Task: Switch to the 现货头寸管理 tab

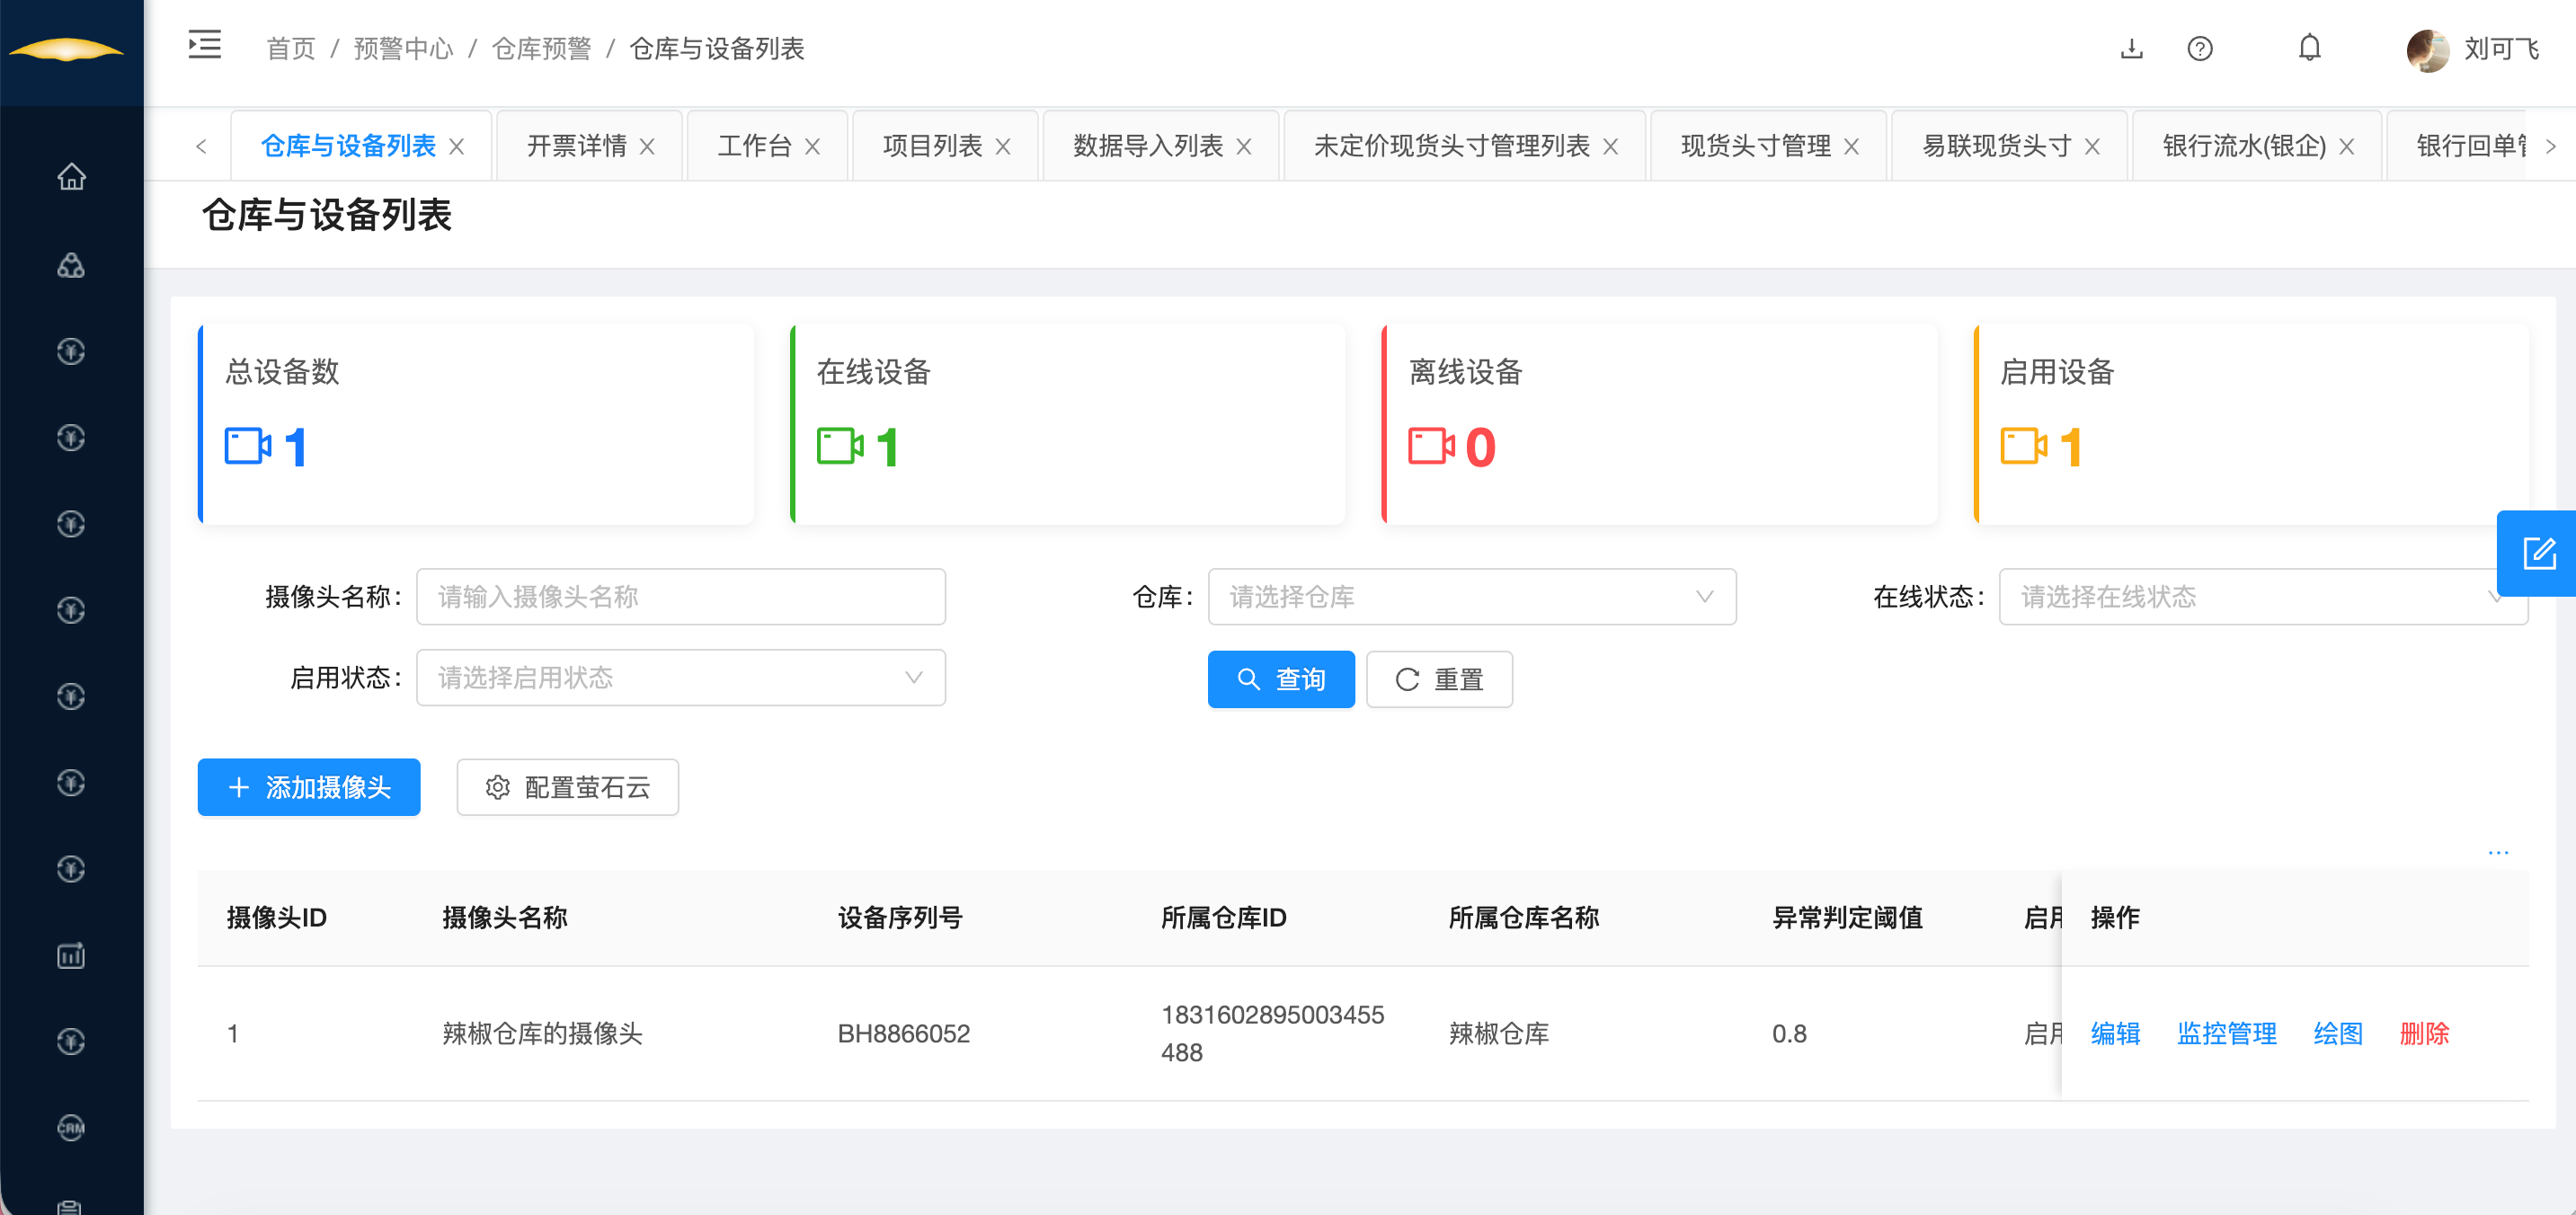Action: pyautogui.click(x=1756, y=146)
